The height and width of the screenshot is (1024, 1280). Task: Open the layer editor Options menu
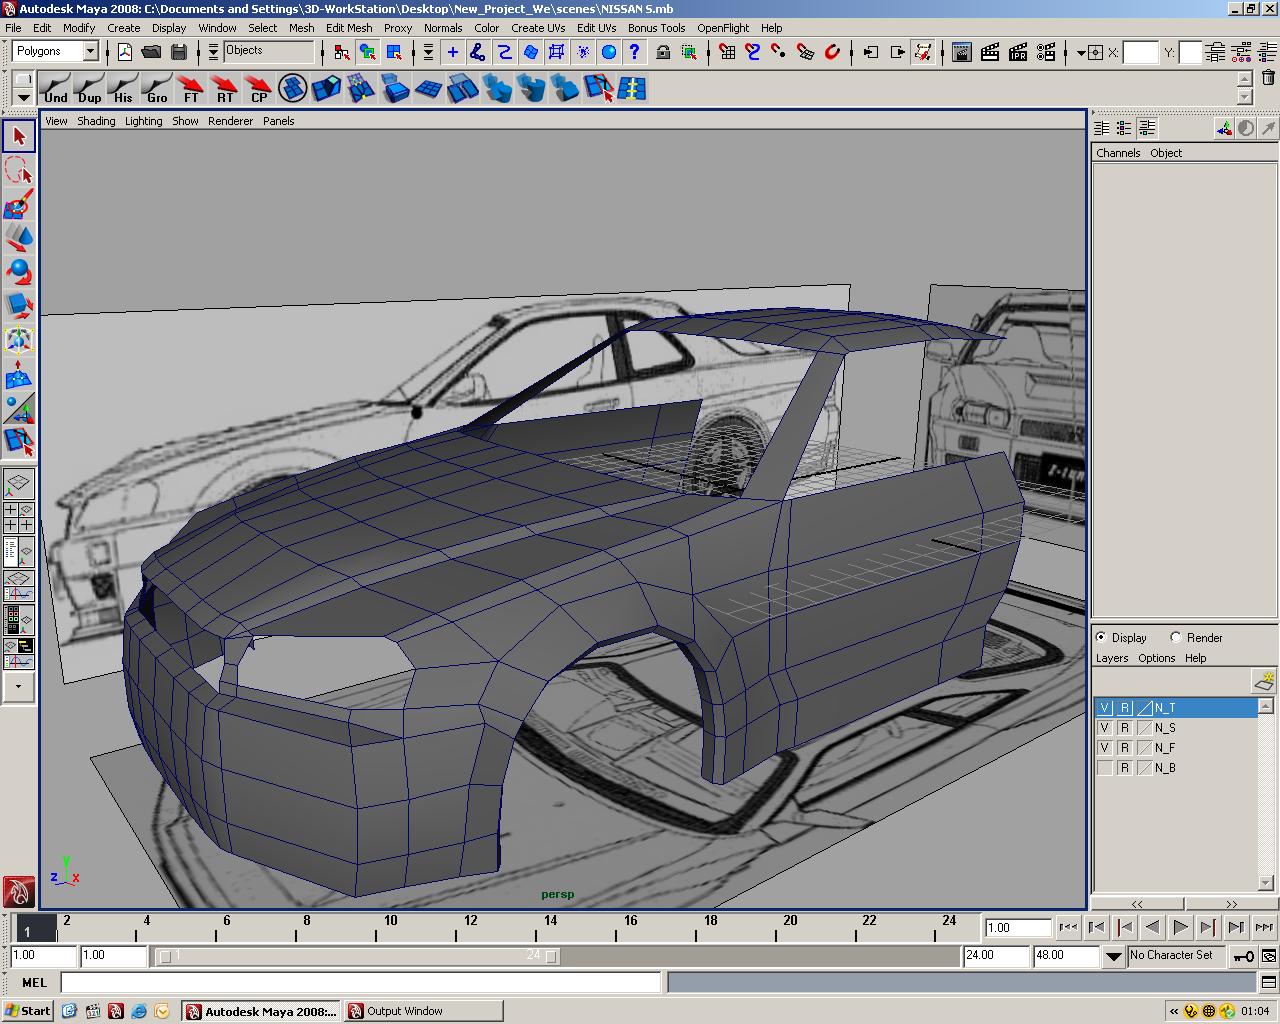1156,658
